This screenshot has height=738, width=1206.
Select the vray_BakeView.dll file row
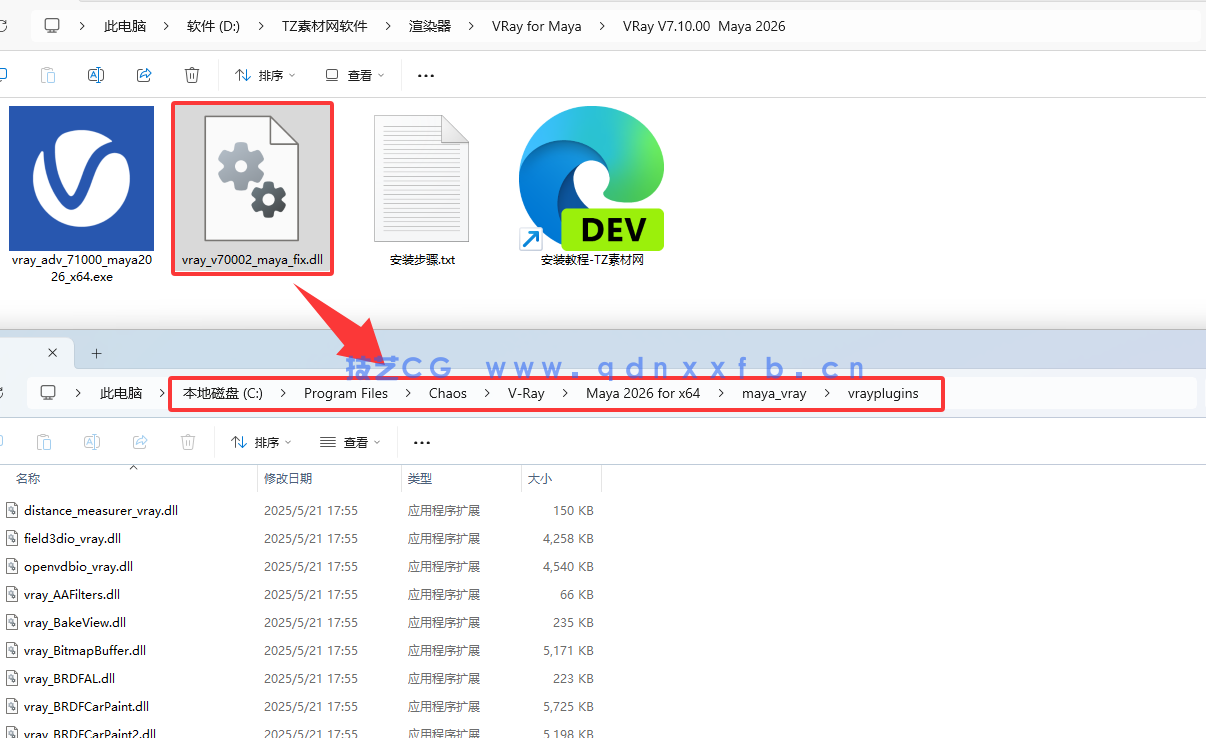tap(74, 622)
